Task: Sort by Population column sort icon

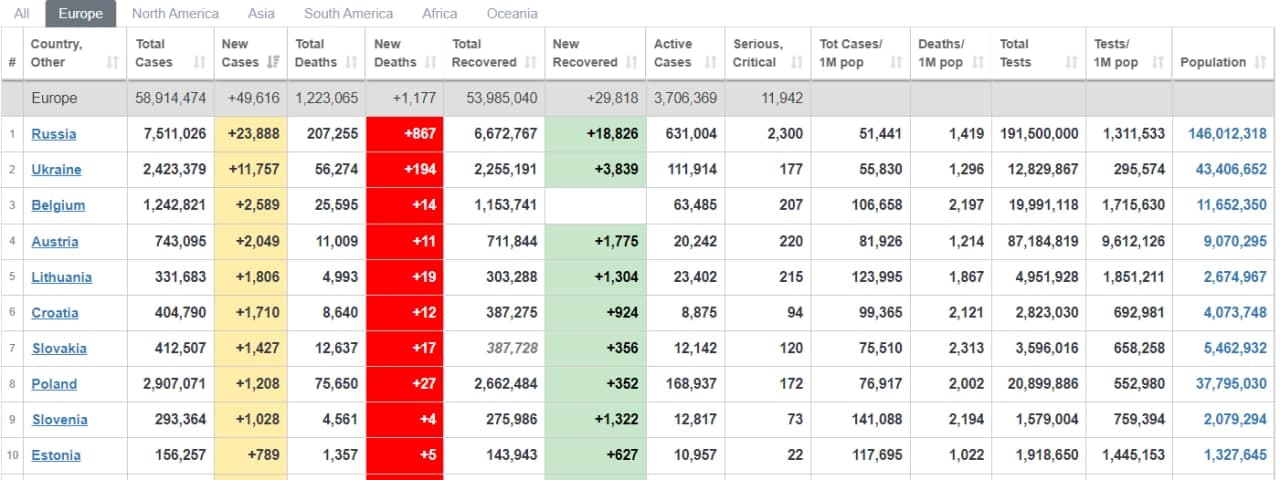Action: click(1260, 62)
